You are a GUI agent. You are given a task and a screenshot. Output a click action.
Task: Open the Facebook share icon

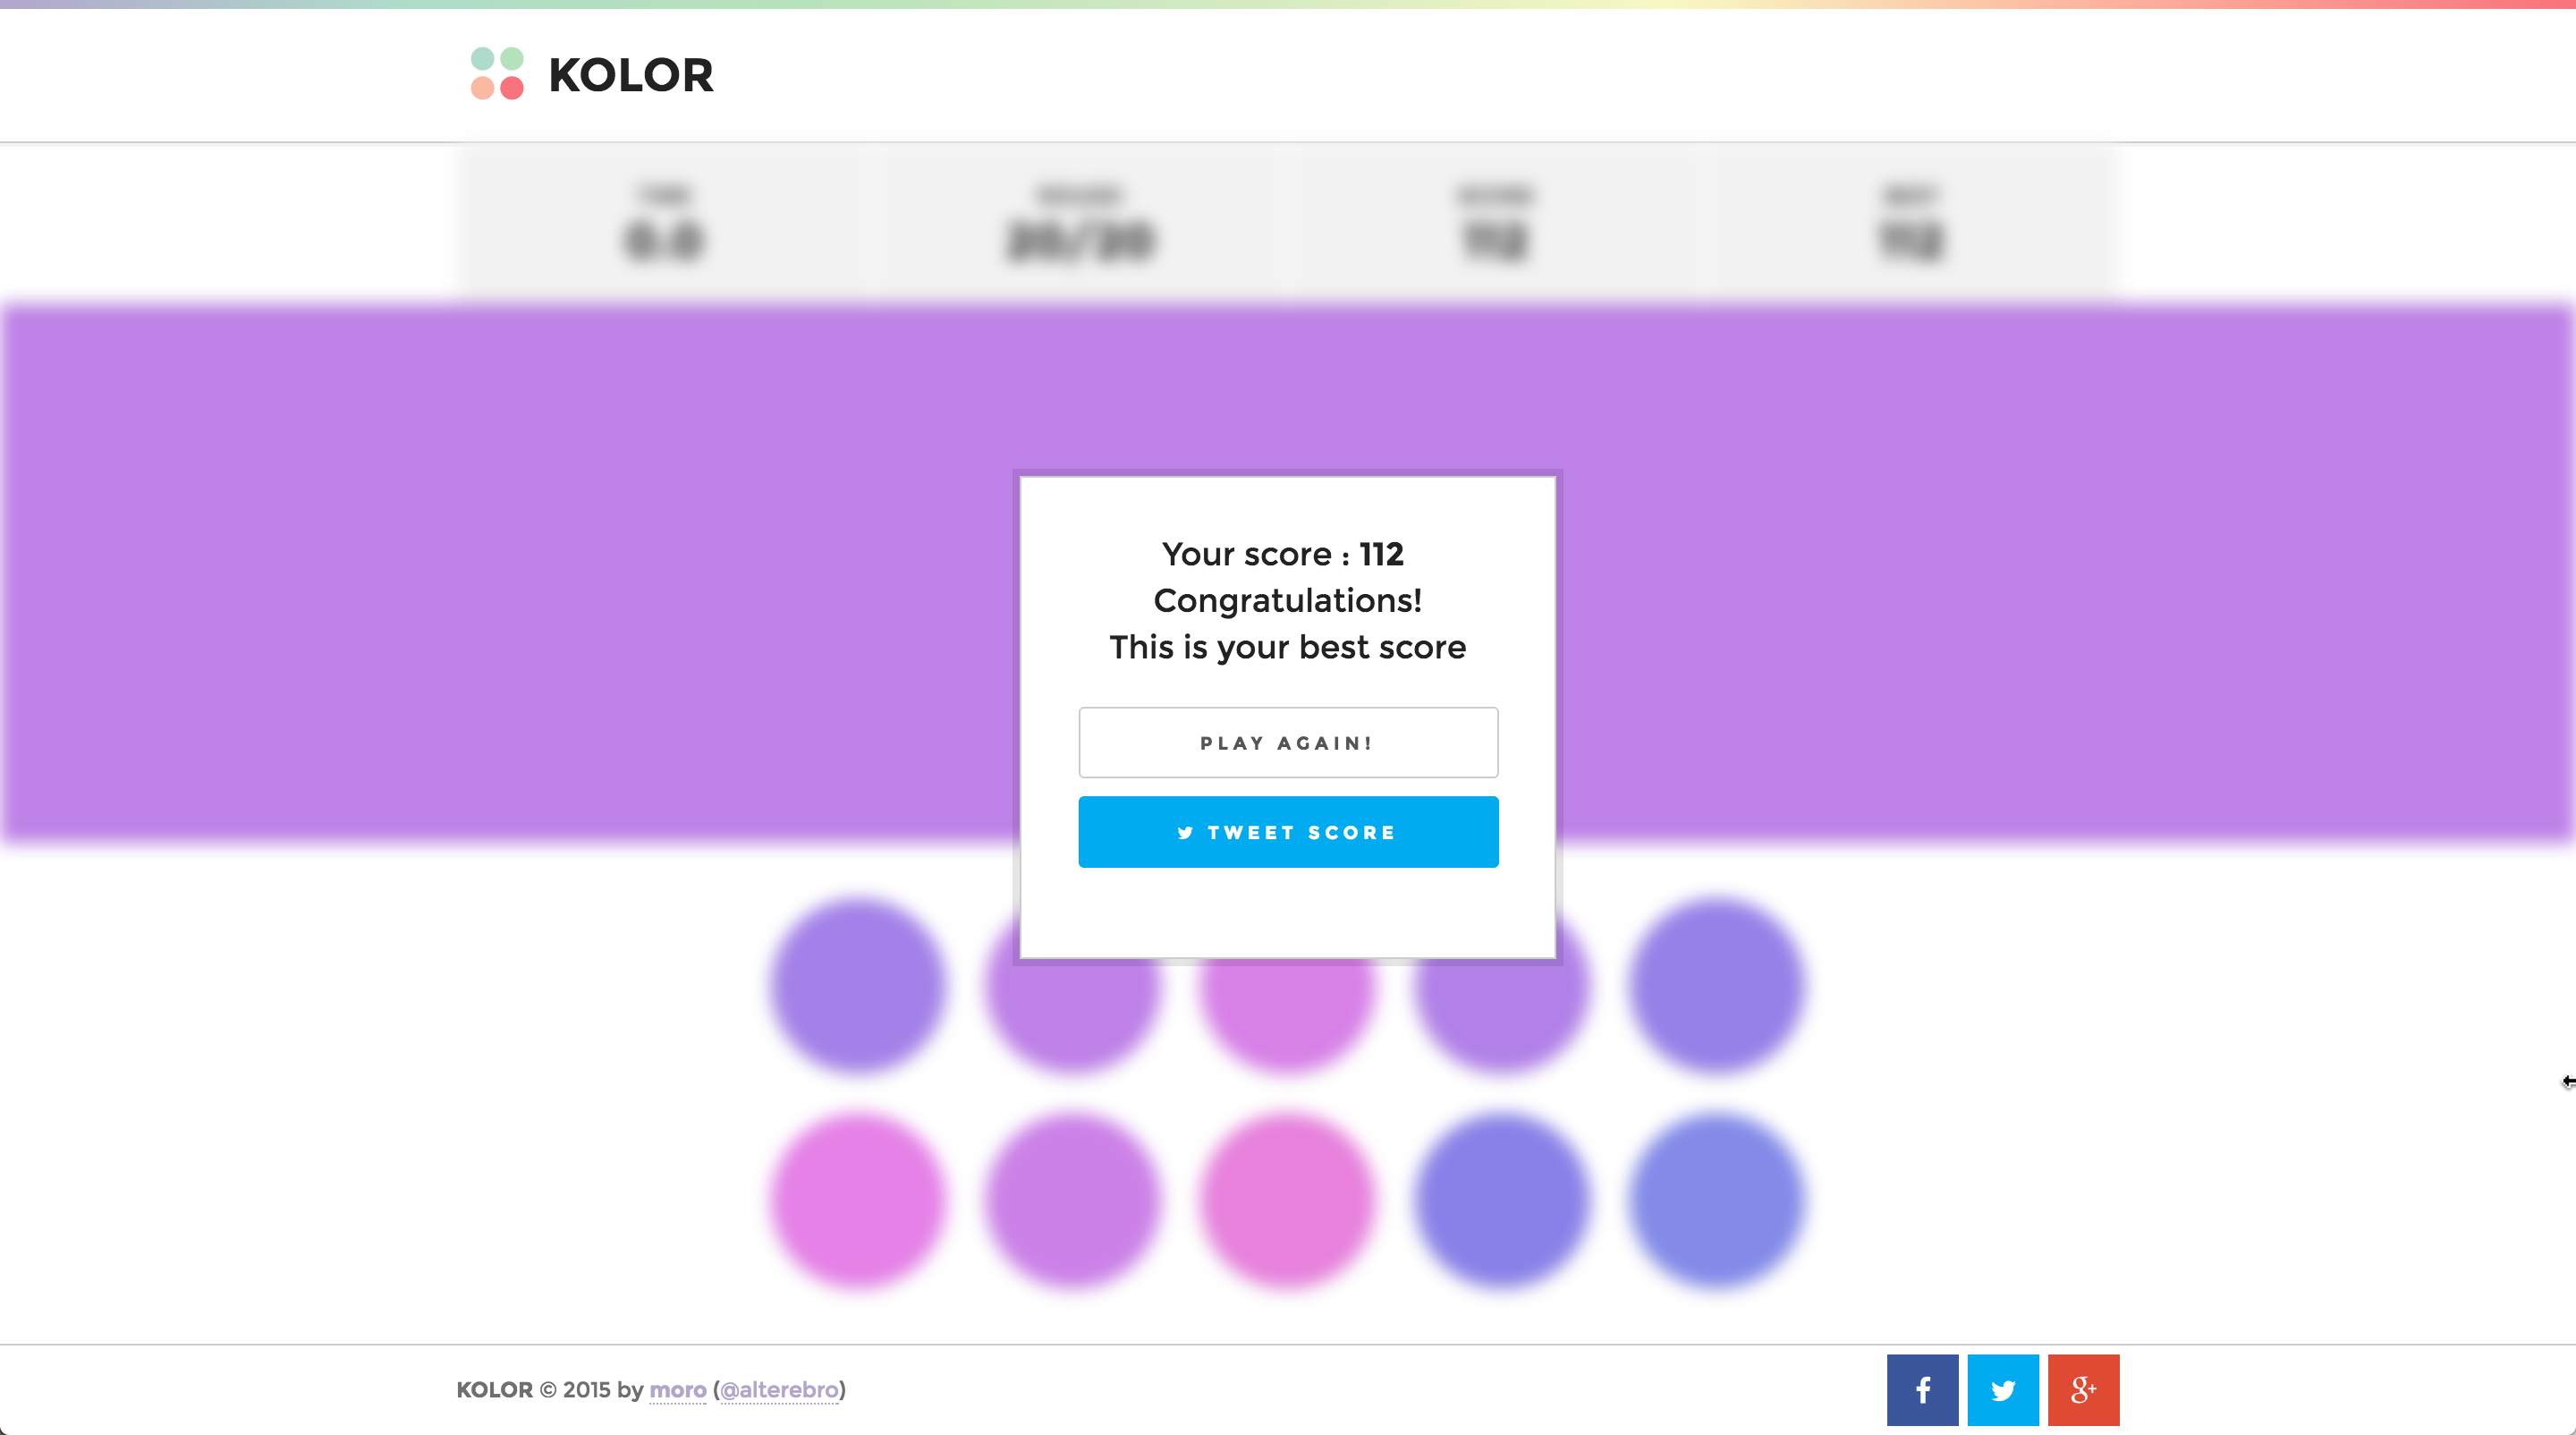[1922, 1389]
